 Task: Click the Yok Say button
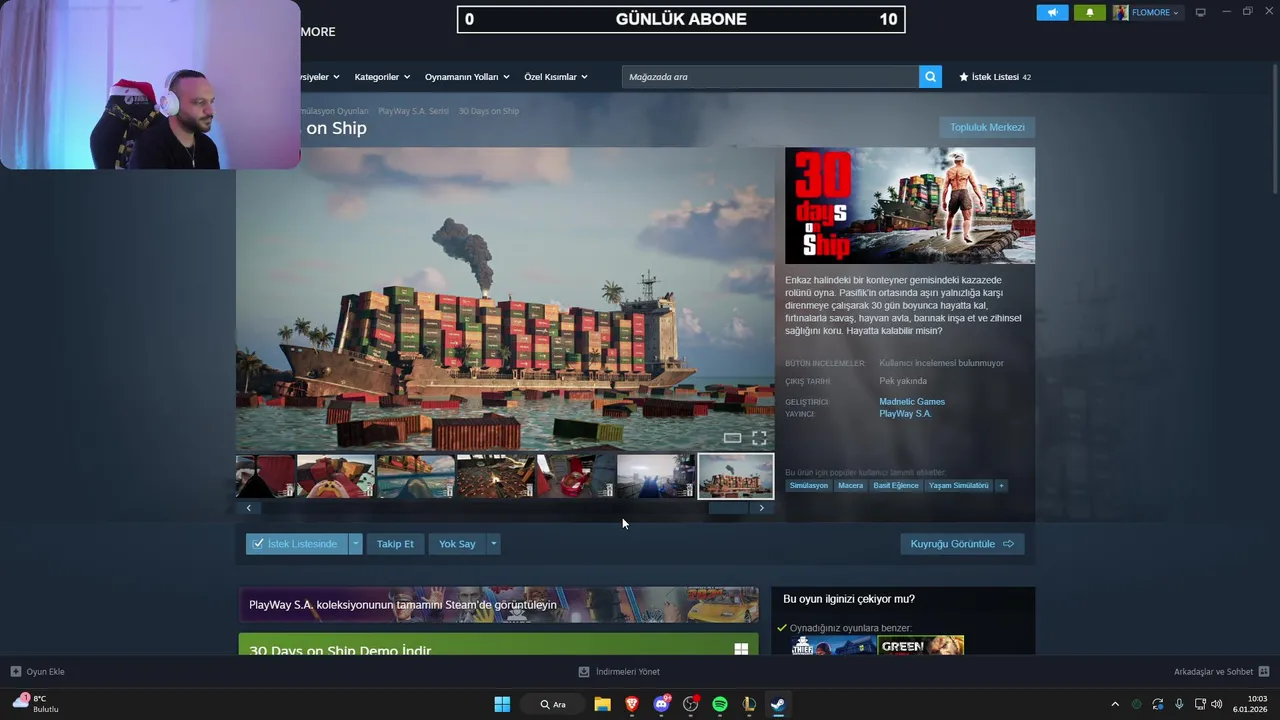pyautogui.click(x=457, y=544)
